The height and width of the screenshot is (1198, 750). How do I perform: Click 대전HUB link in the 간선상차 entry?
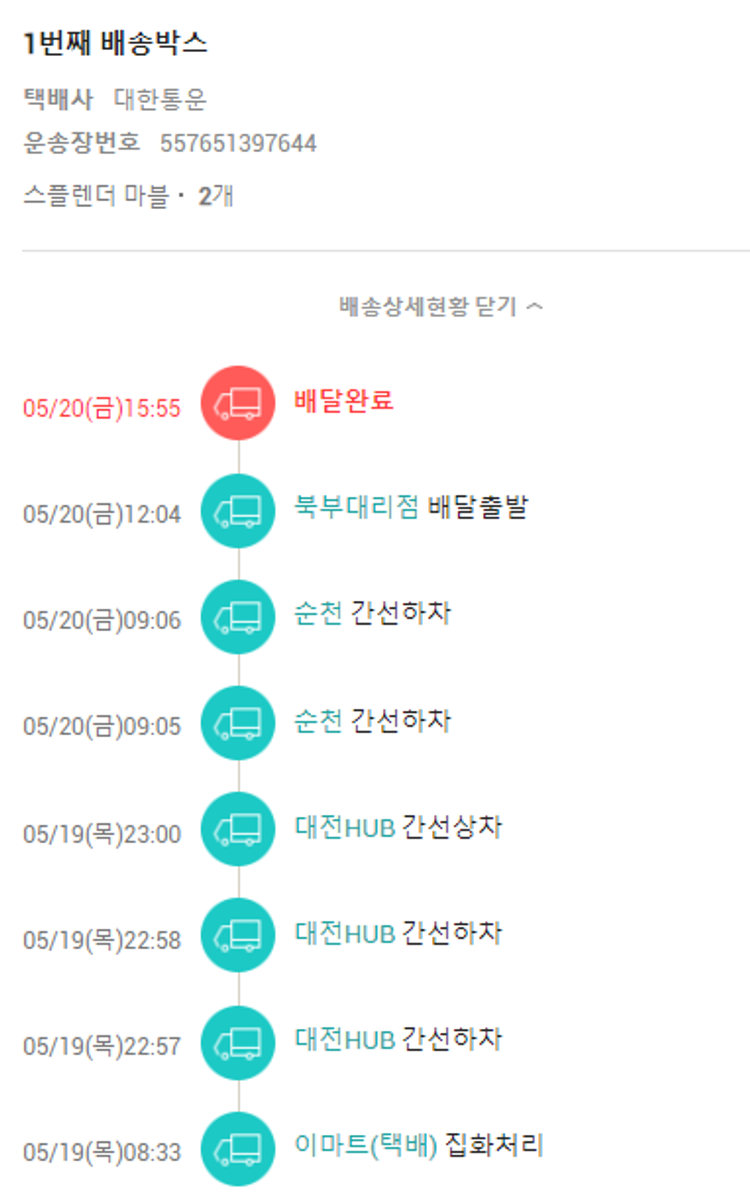344,827
